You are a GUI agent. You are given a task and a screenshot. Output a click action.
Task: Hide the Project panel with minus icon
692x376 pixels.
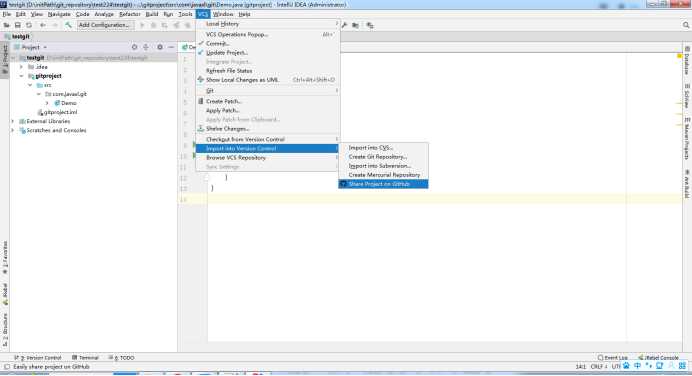click(x=171, y=47)
